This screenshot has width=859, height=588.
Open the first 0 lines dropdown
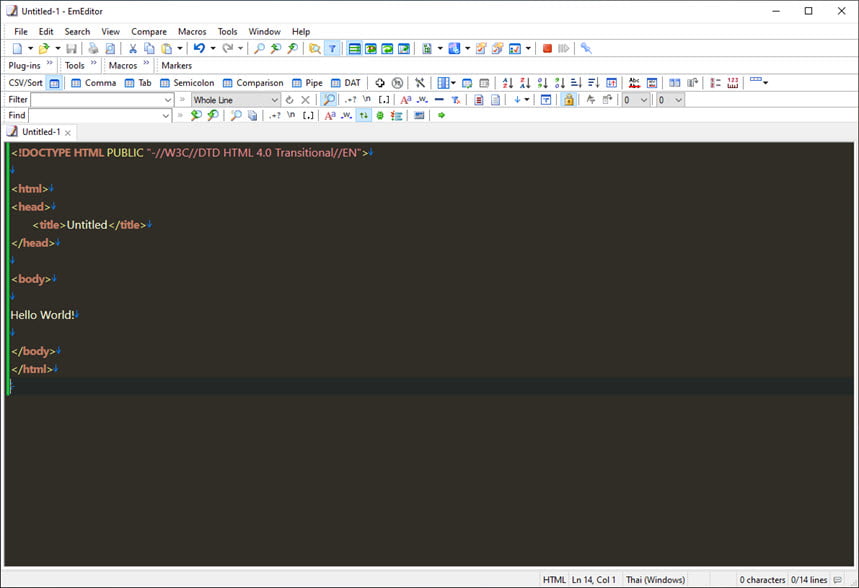(644, 100)
